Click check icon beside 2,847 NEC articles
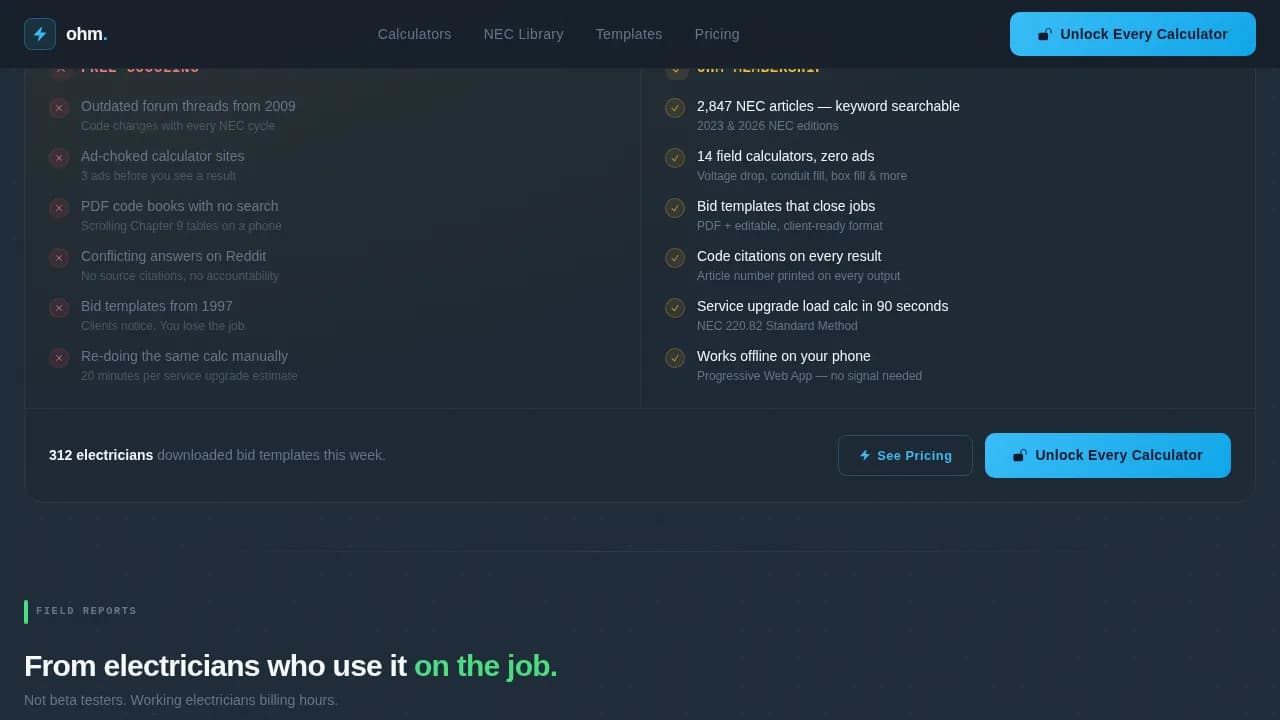1280x720 pixels. [675, 108]
